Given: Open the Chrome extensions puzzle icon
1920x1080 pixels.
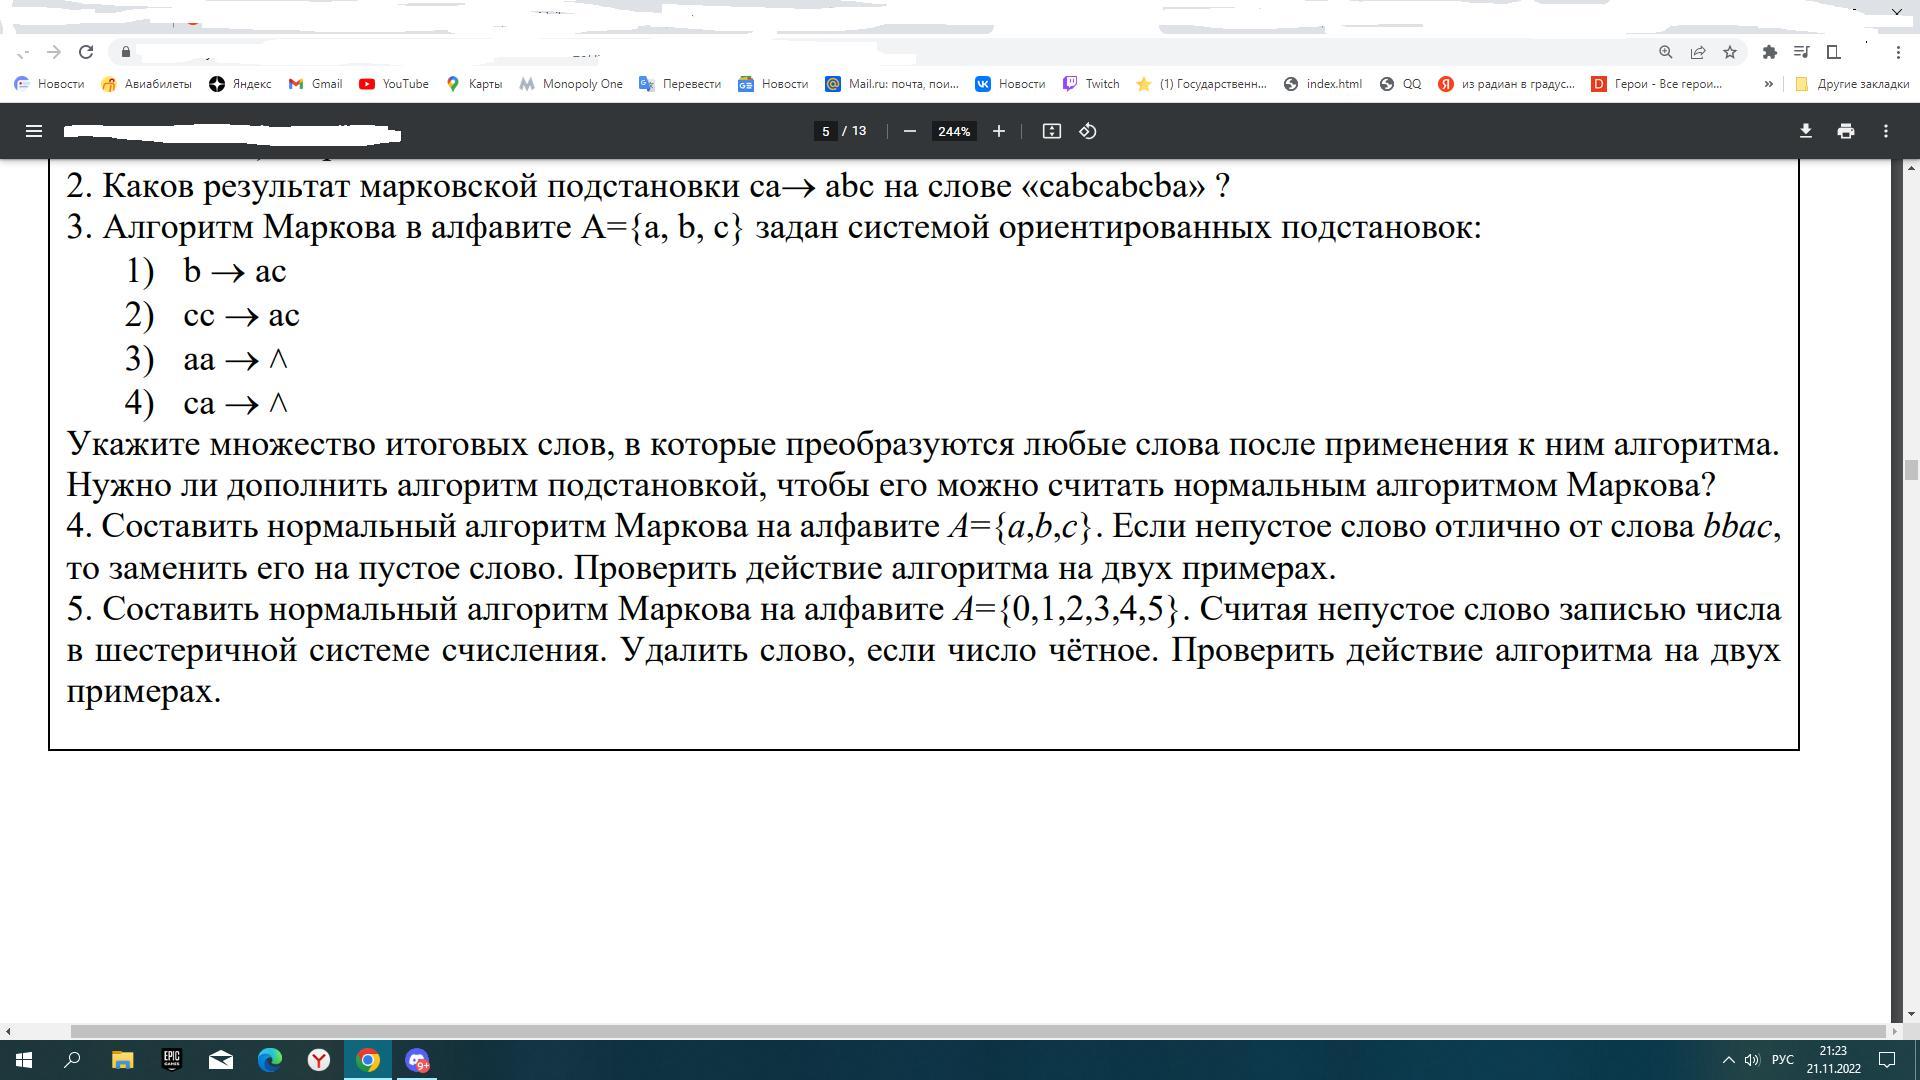Looking at the screenshot, I should [1769, 52].
